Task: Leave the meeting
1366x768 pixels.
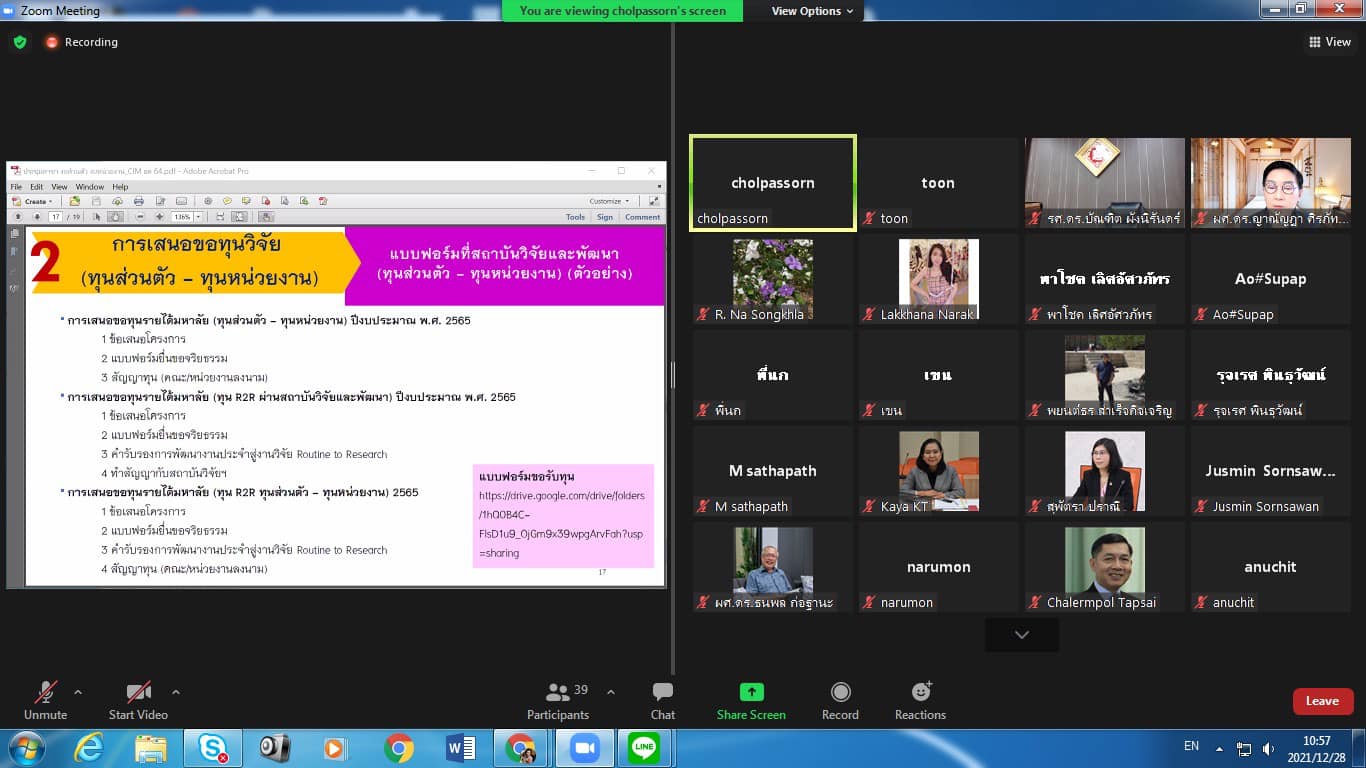Action: pos(1322,701)
